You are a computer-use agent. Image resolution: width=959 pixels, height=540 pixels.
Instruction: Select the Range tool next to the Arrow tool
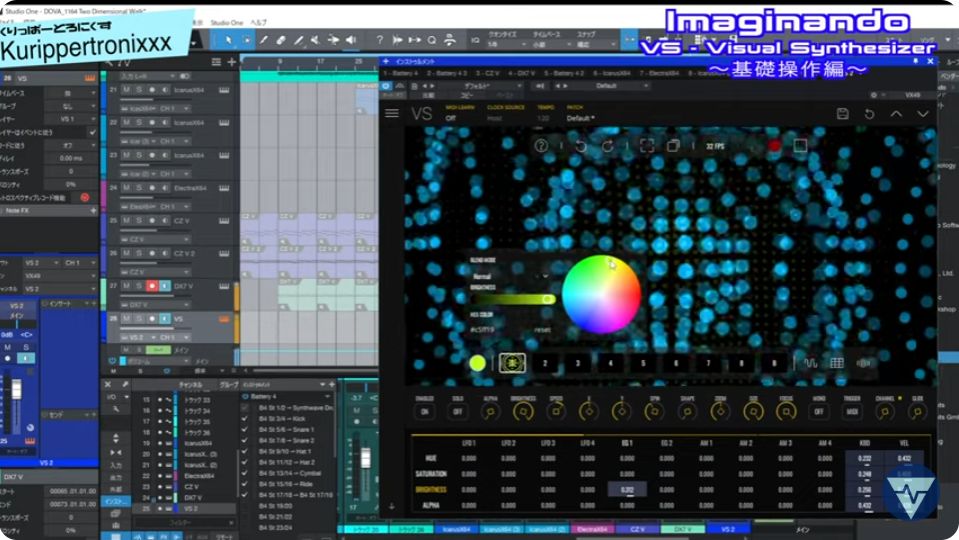[x=246, y=40]
